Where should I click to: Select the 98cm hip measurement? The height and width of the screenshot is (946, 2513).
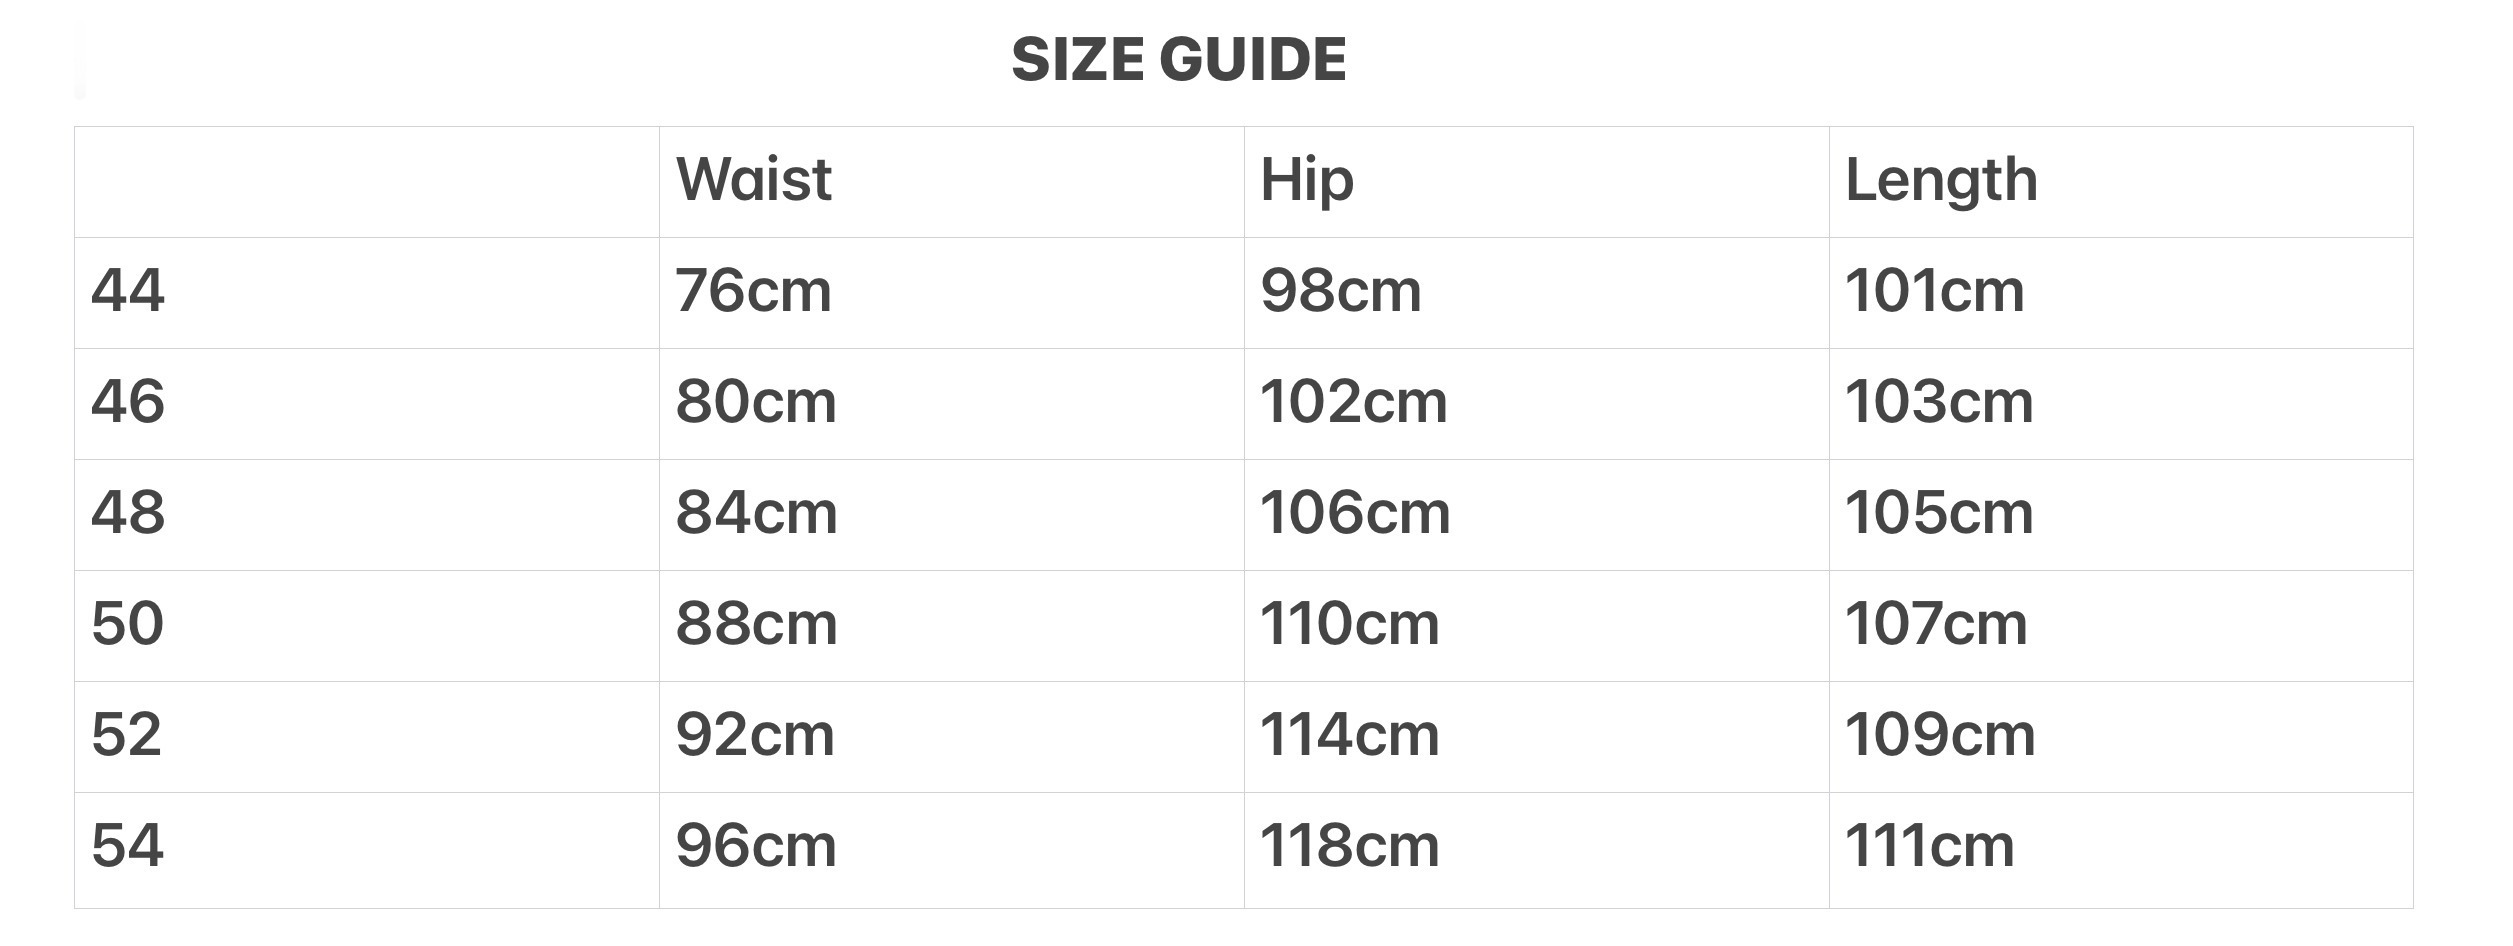[1340, 291]
